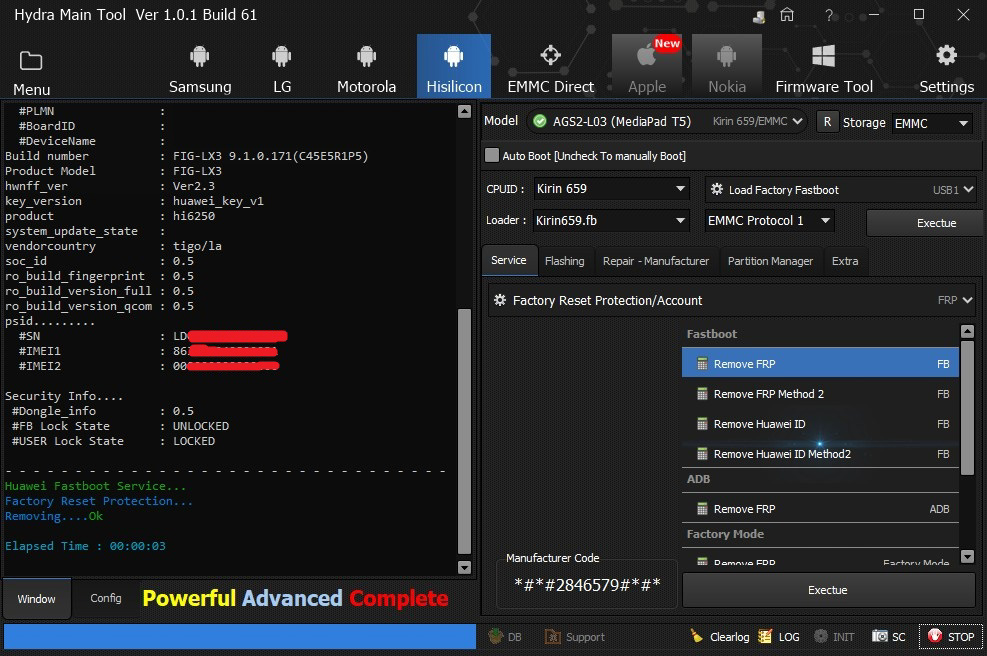Switch to the Flashing tab
The width and height of the screenshot is (987, 656).
coord(564,261)
